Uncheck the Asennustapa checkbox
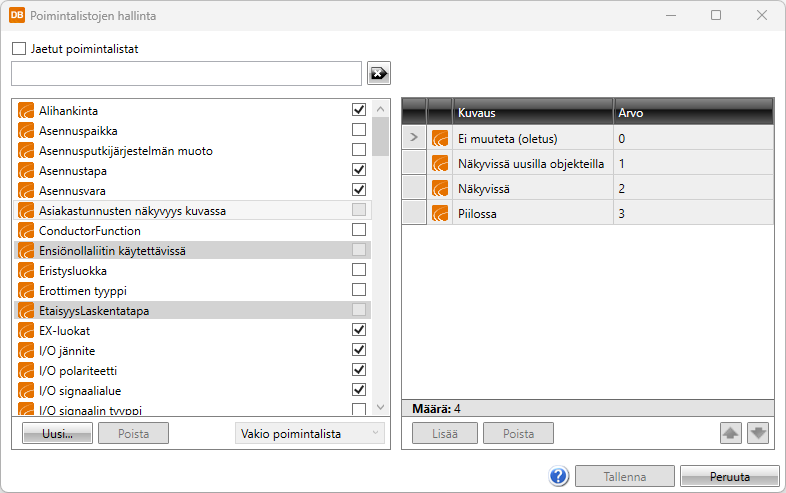This screenshot has height=493, width=786. coord(359,170)
